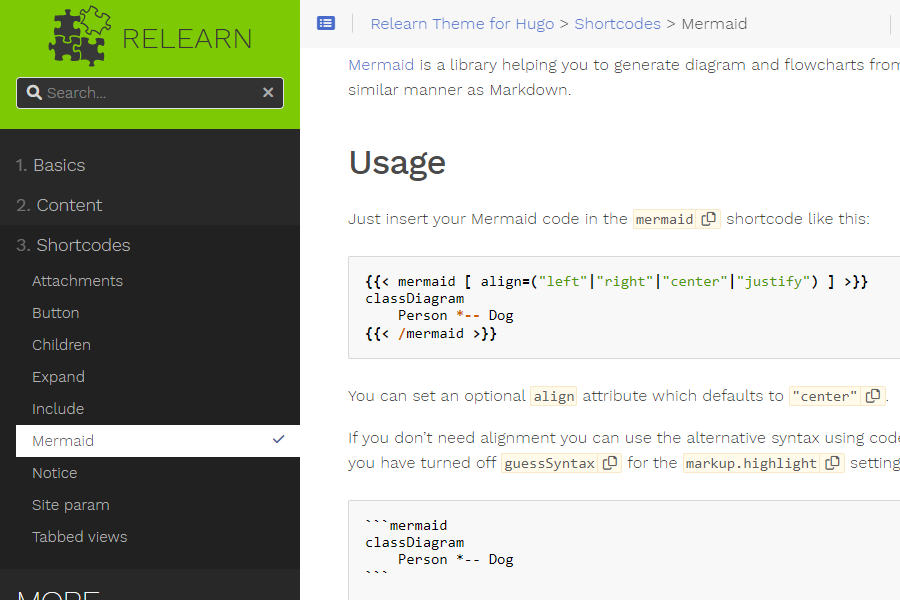Focus the Search input field
900x600 pixels.
(150, 93)
